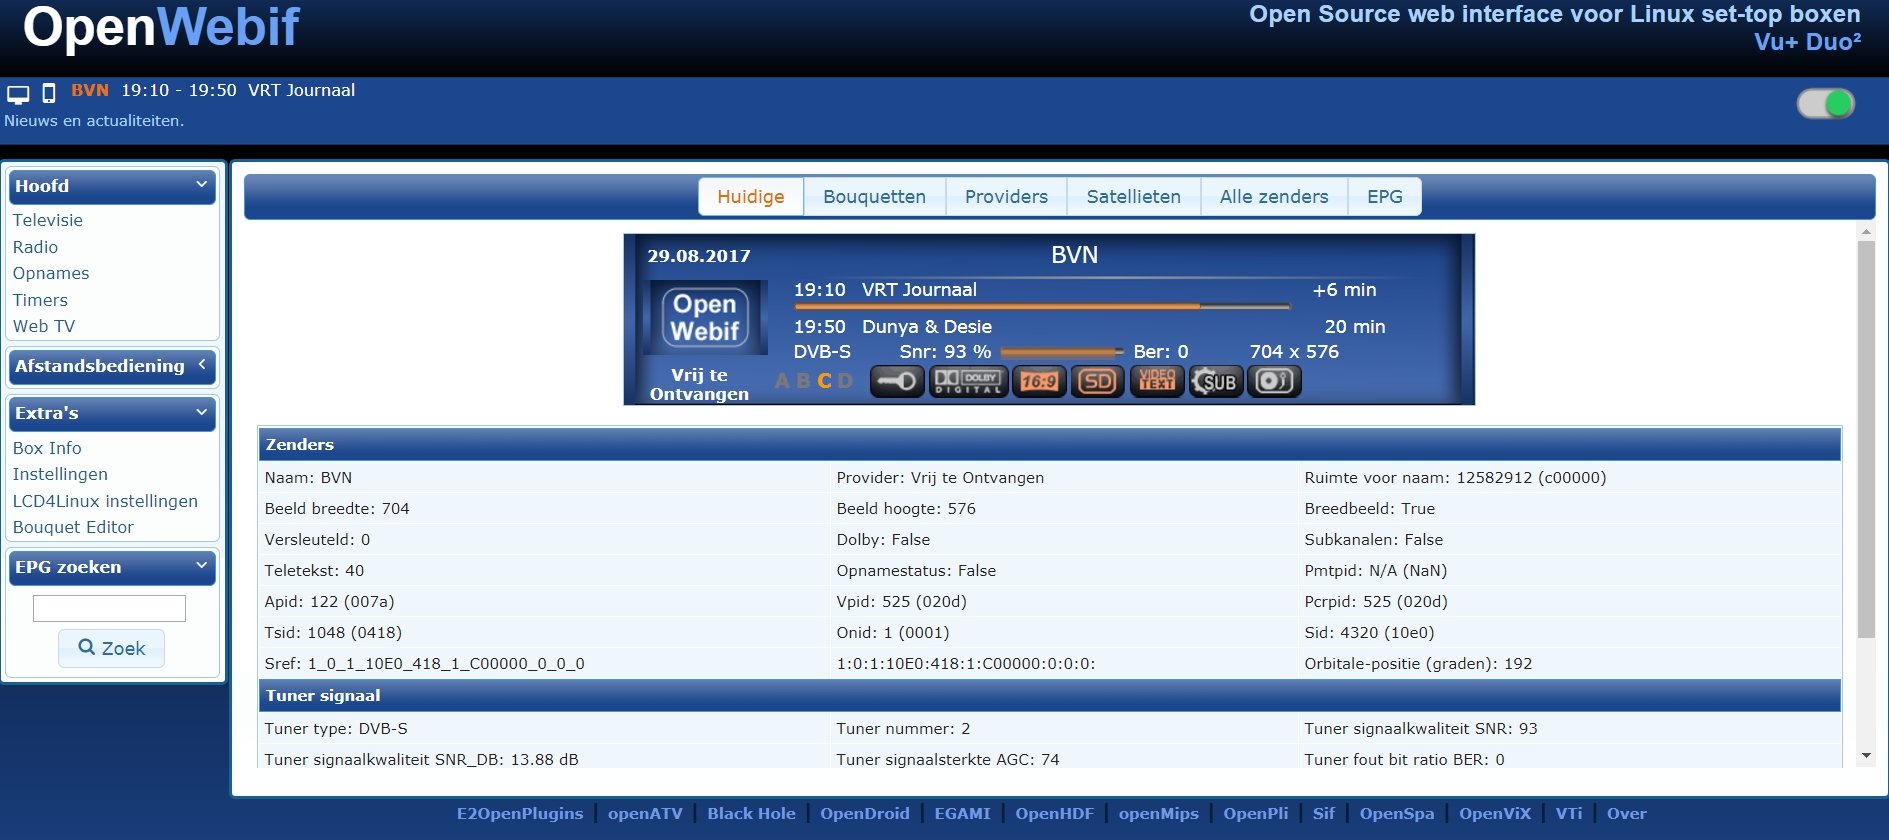The height and width of the screenshot is (840, 1889).
Task: Click the EPG search text field
Action: click(109, 608)
